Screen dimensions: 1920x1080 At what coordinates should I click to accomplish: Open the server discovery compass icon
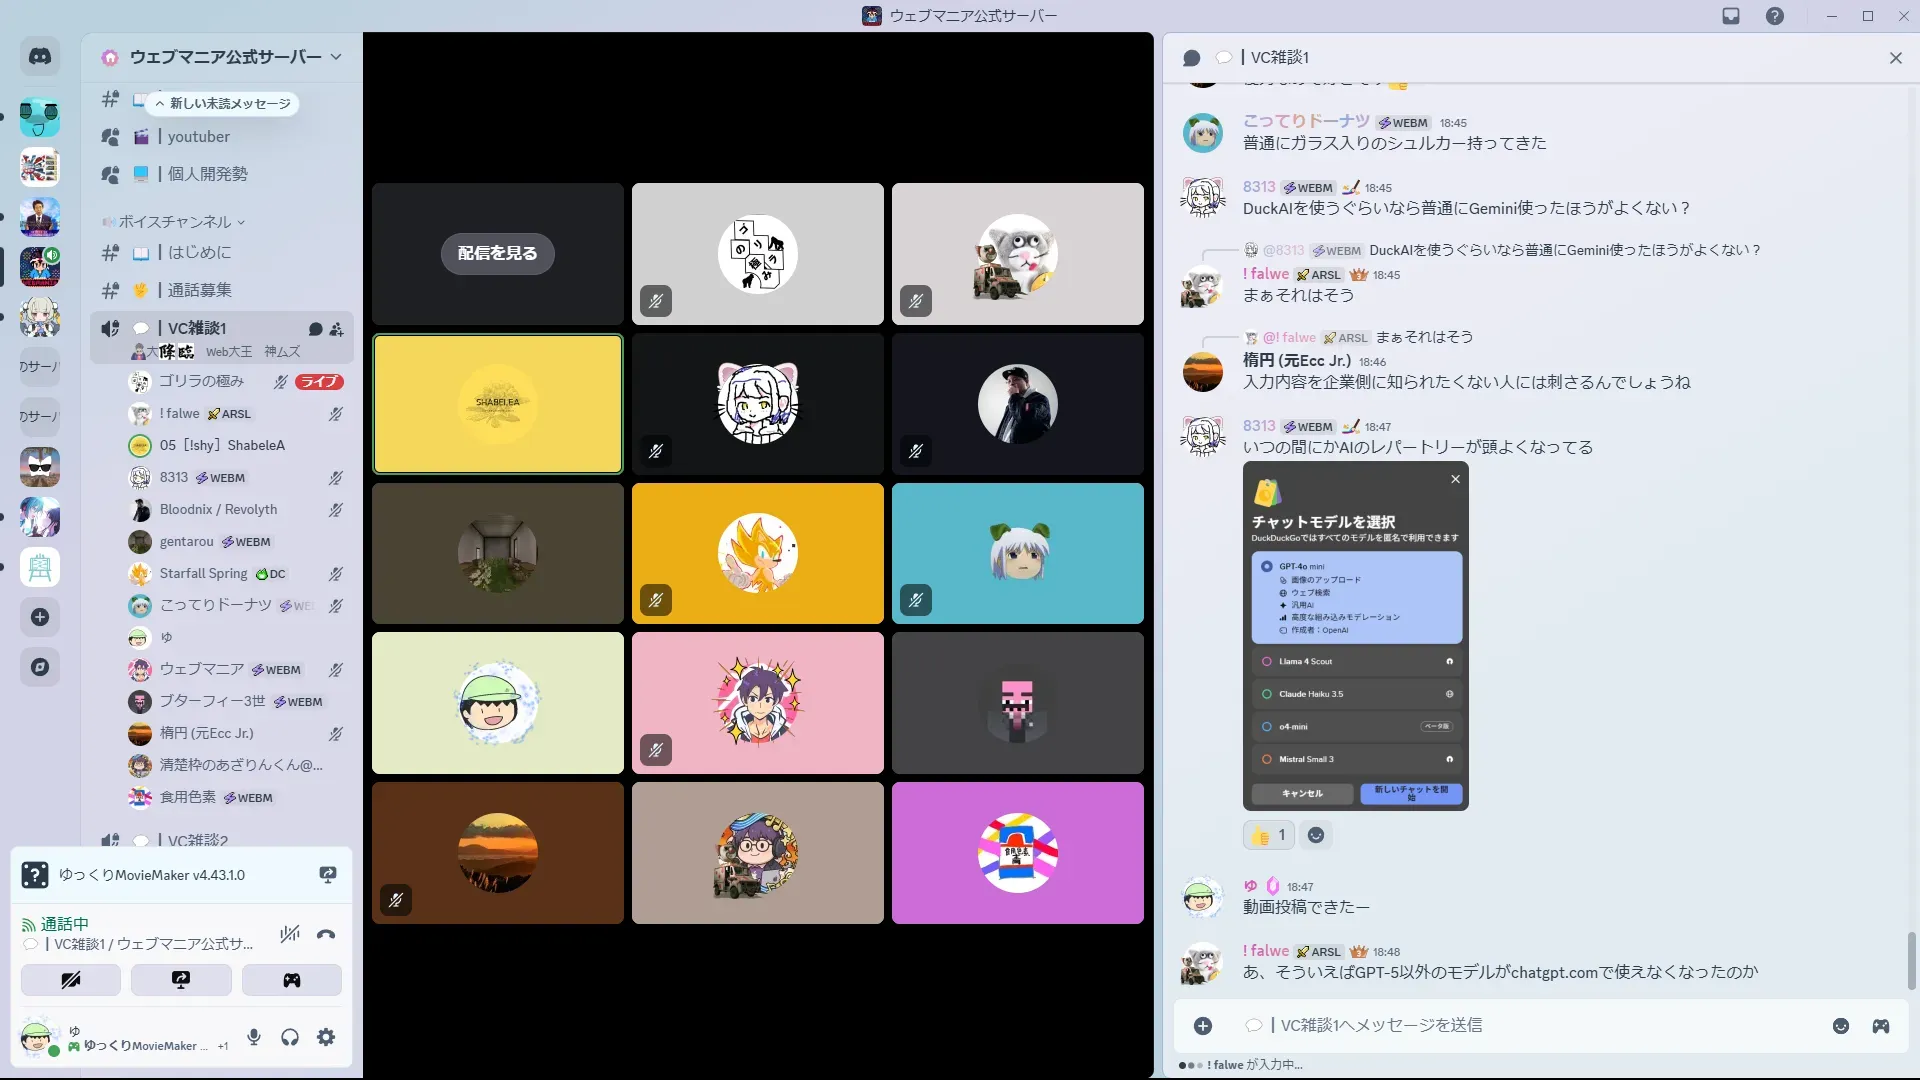point(40,667)
